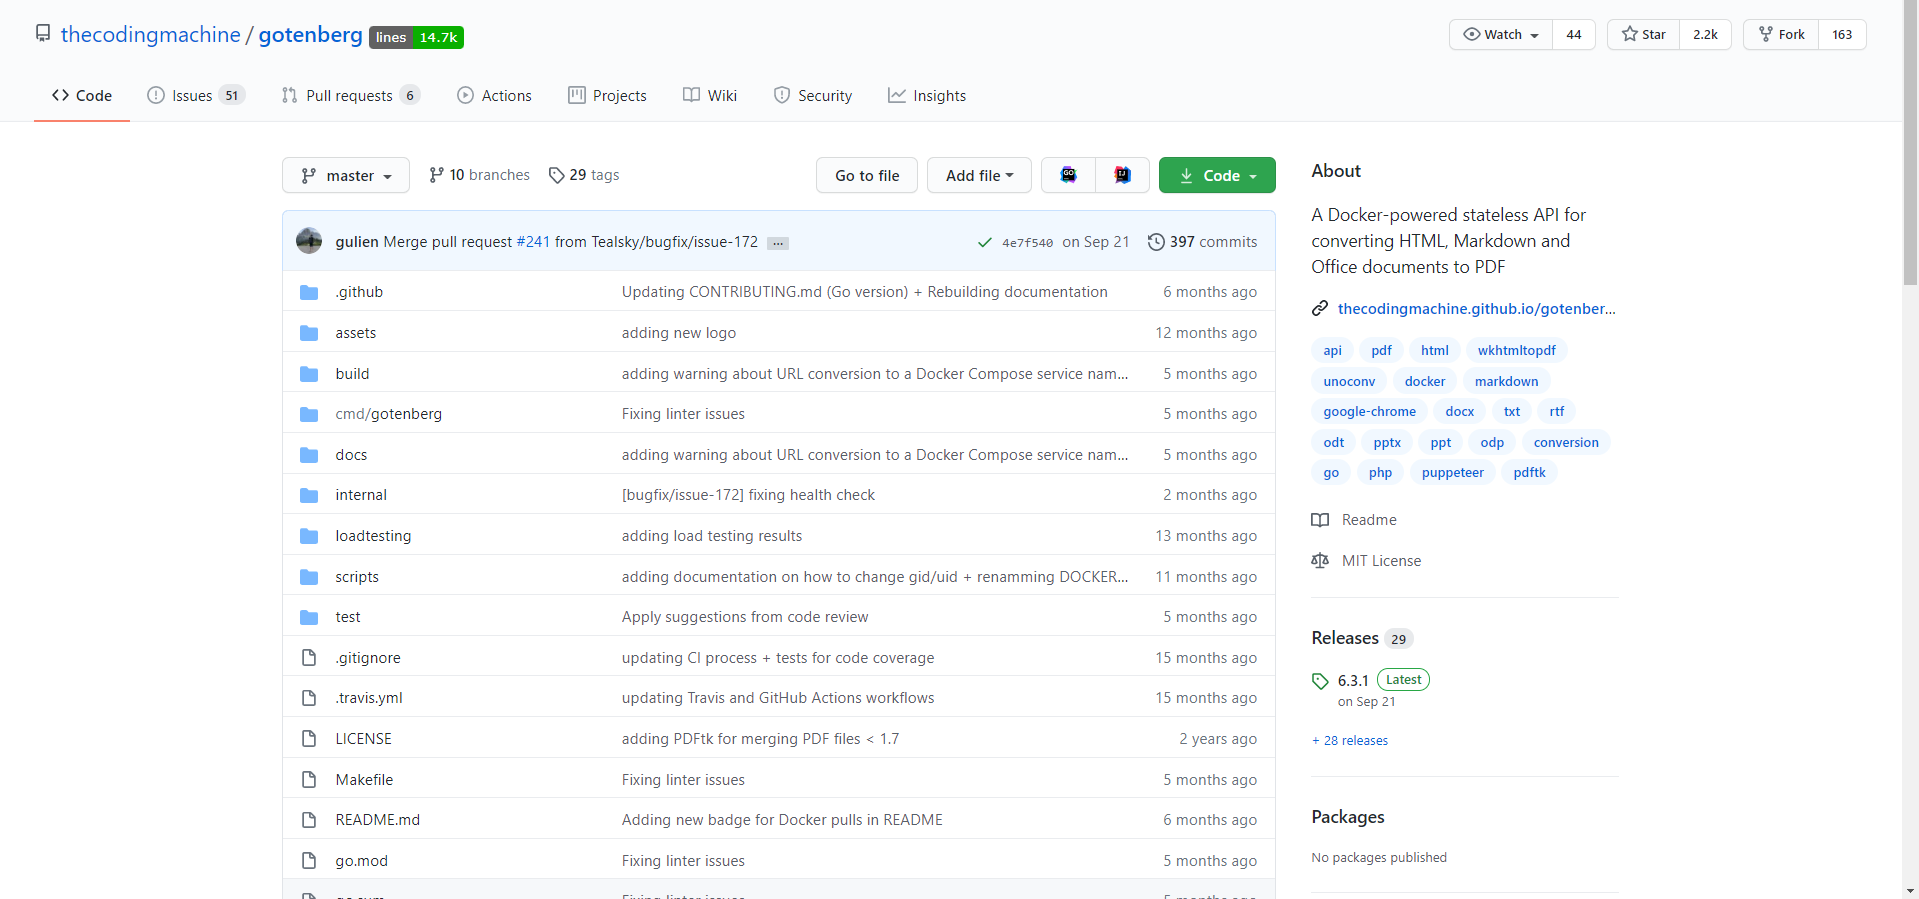Screen dimensions: 1919x899
Task: Open the .github folder icon
Action: coord(309,292)
